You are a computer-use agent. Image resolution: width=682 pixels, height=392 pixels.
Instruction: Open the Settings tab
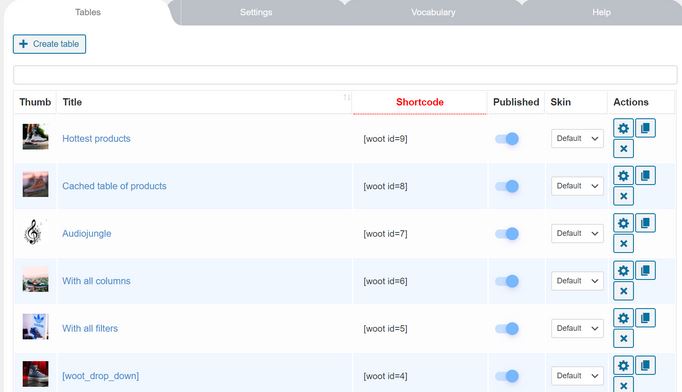pos(256,12)
